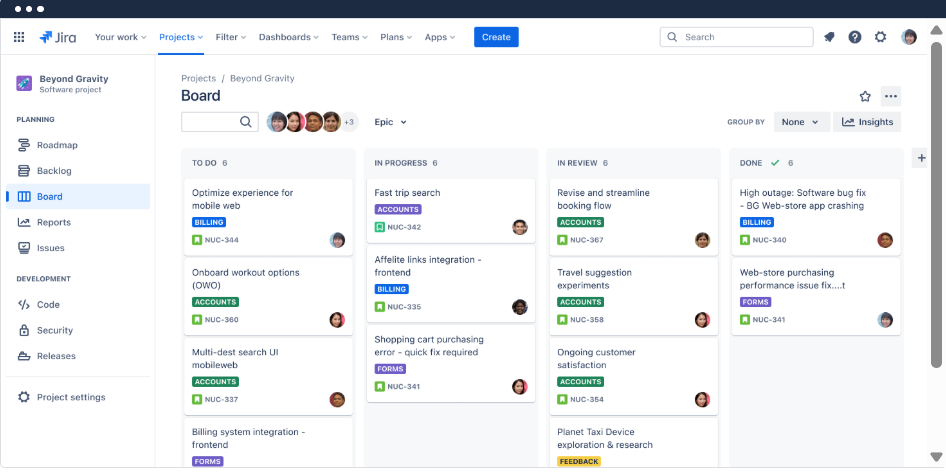Click the board search magnifier icon
Viewport: 946px width, 473px height.
(x=246, y=122)
